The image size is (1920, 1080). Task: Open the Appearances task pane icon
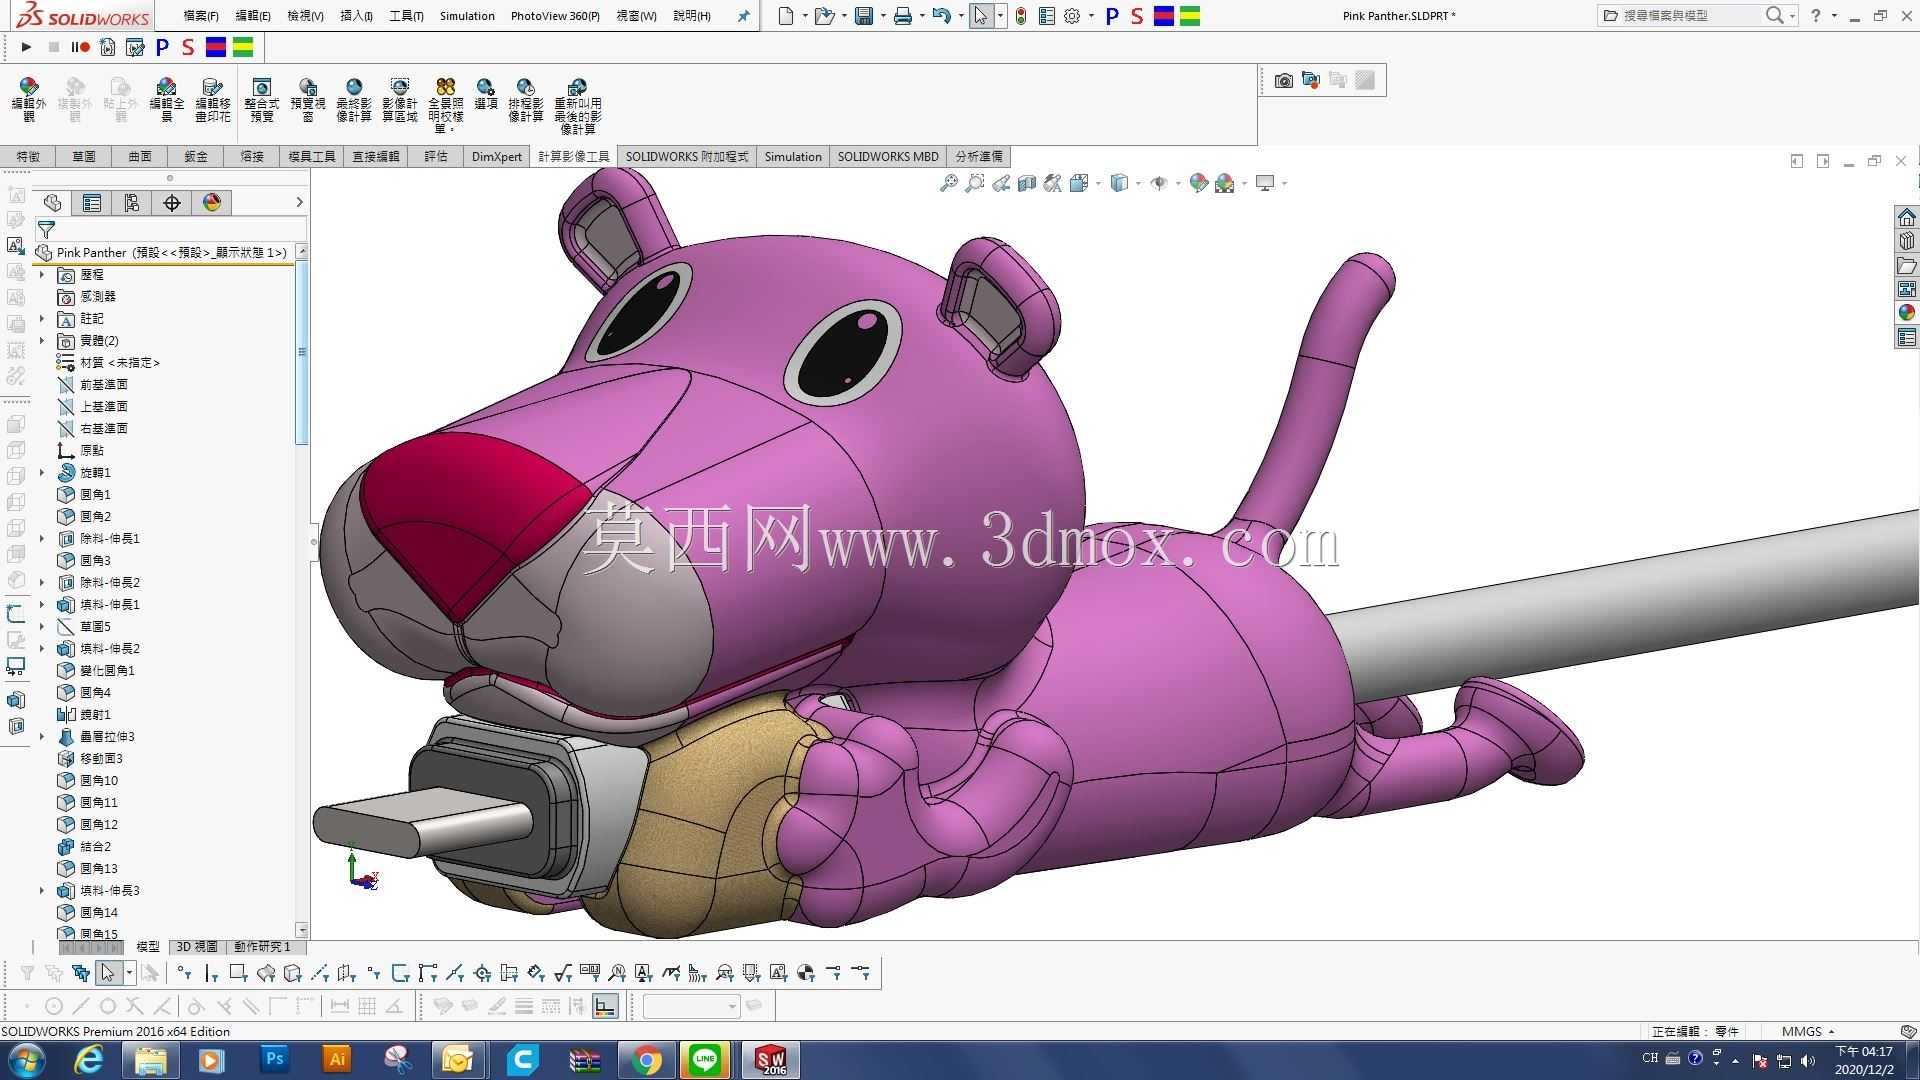(1907, 313)
